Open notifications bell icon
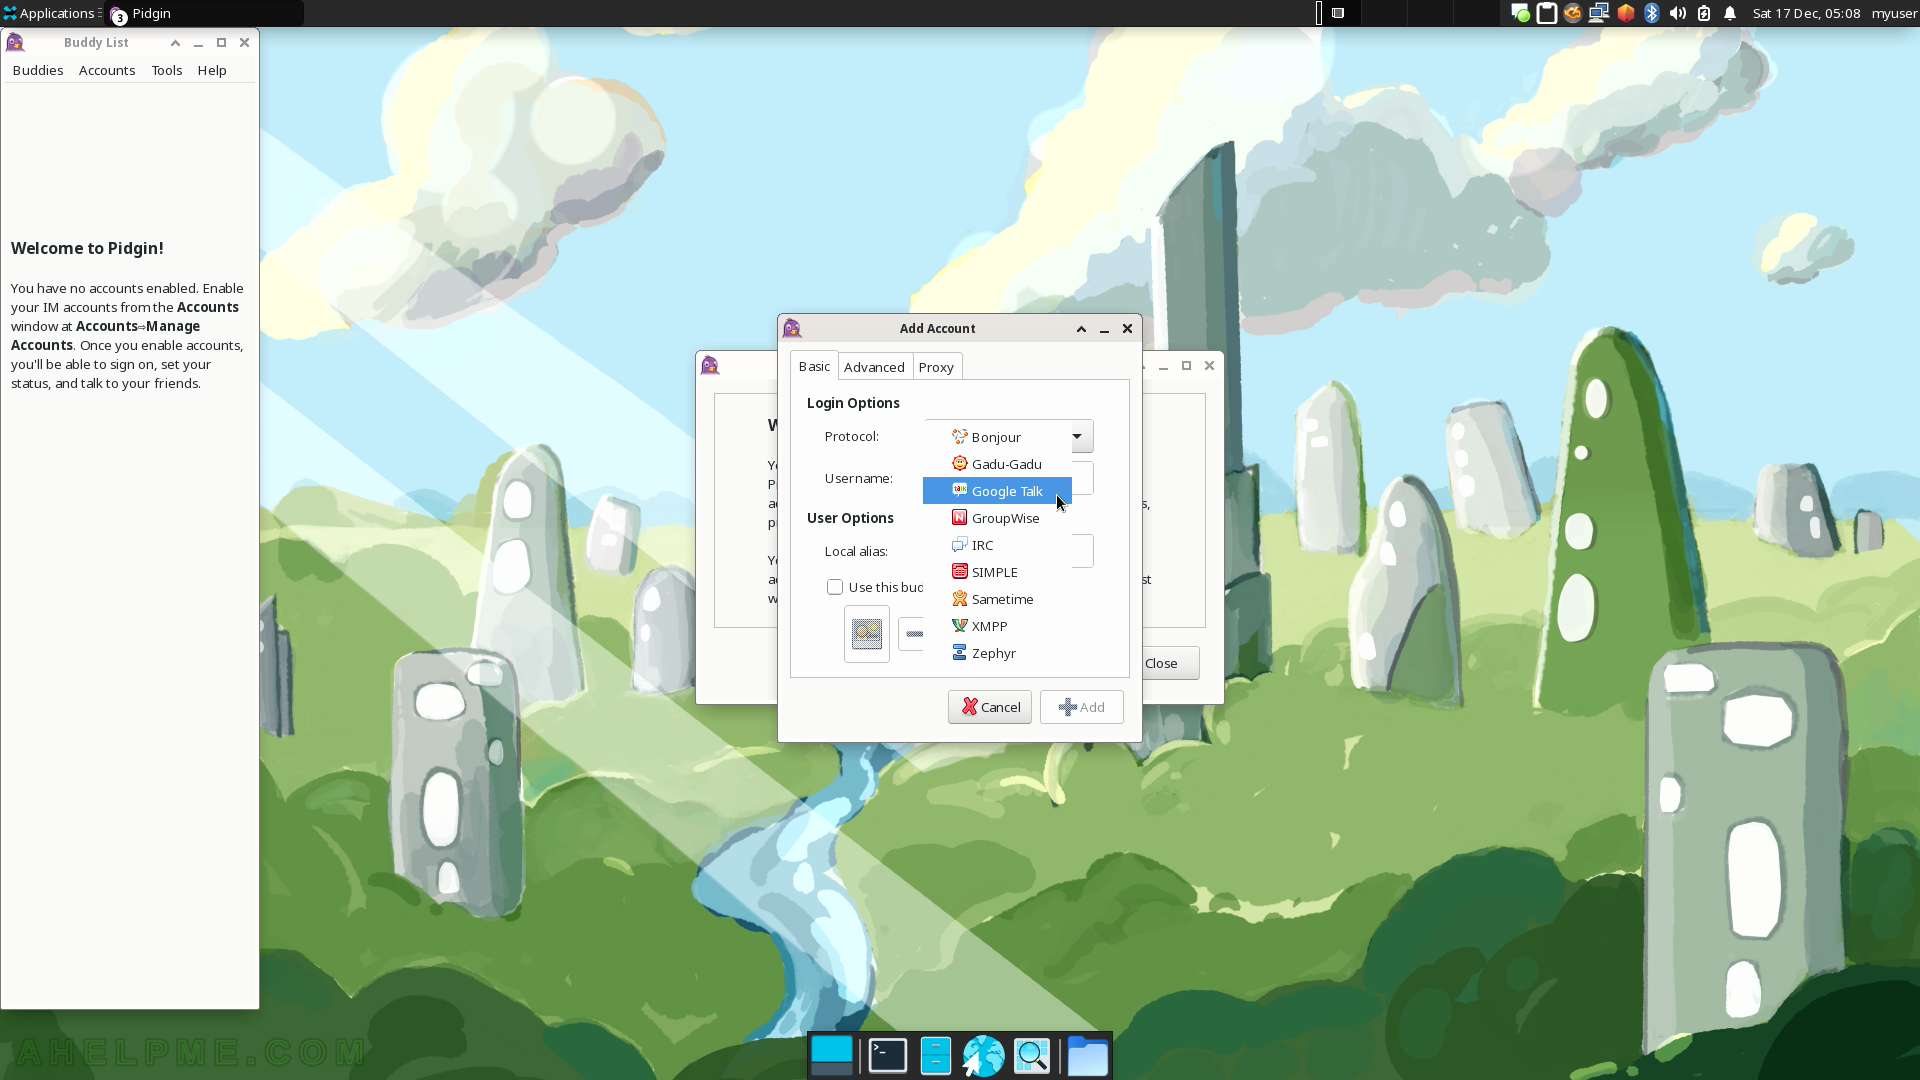1920x1080 pixels. pyautogui.click(x=1730, y=13)
